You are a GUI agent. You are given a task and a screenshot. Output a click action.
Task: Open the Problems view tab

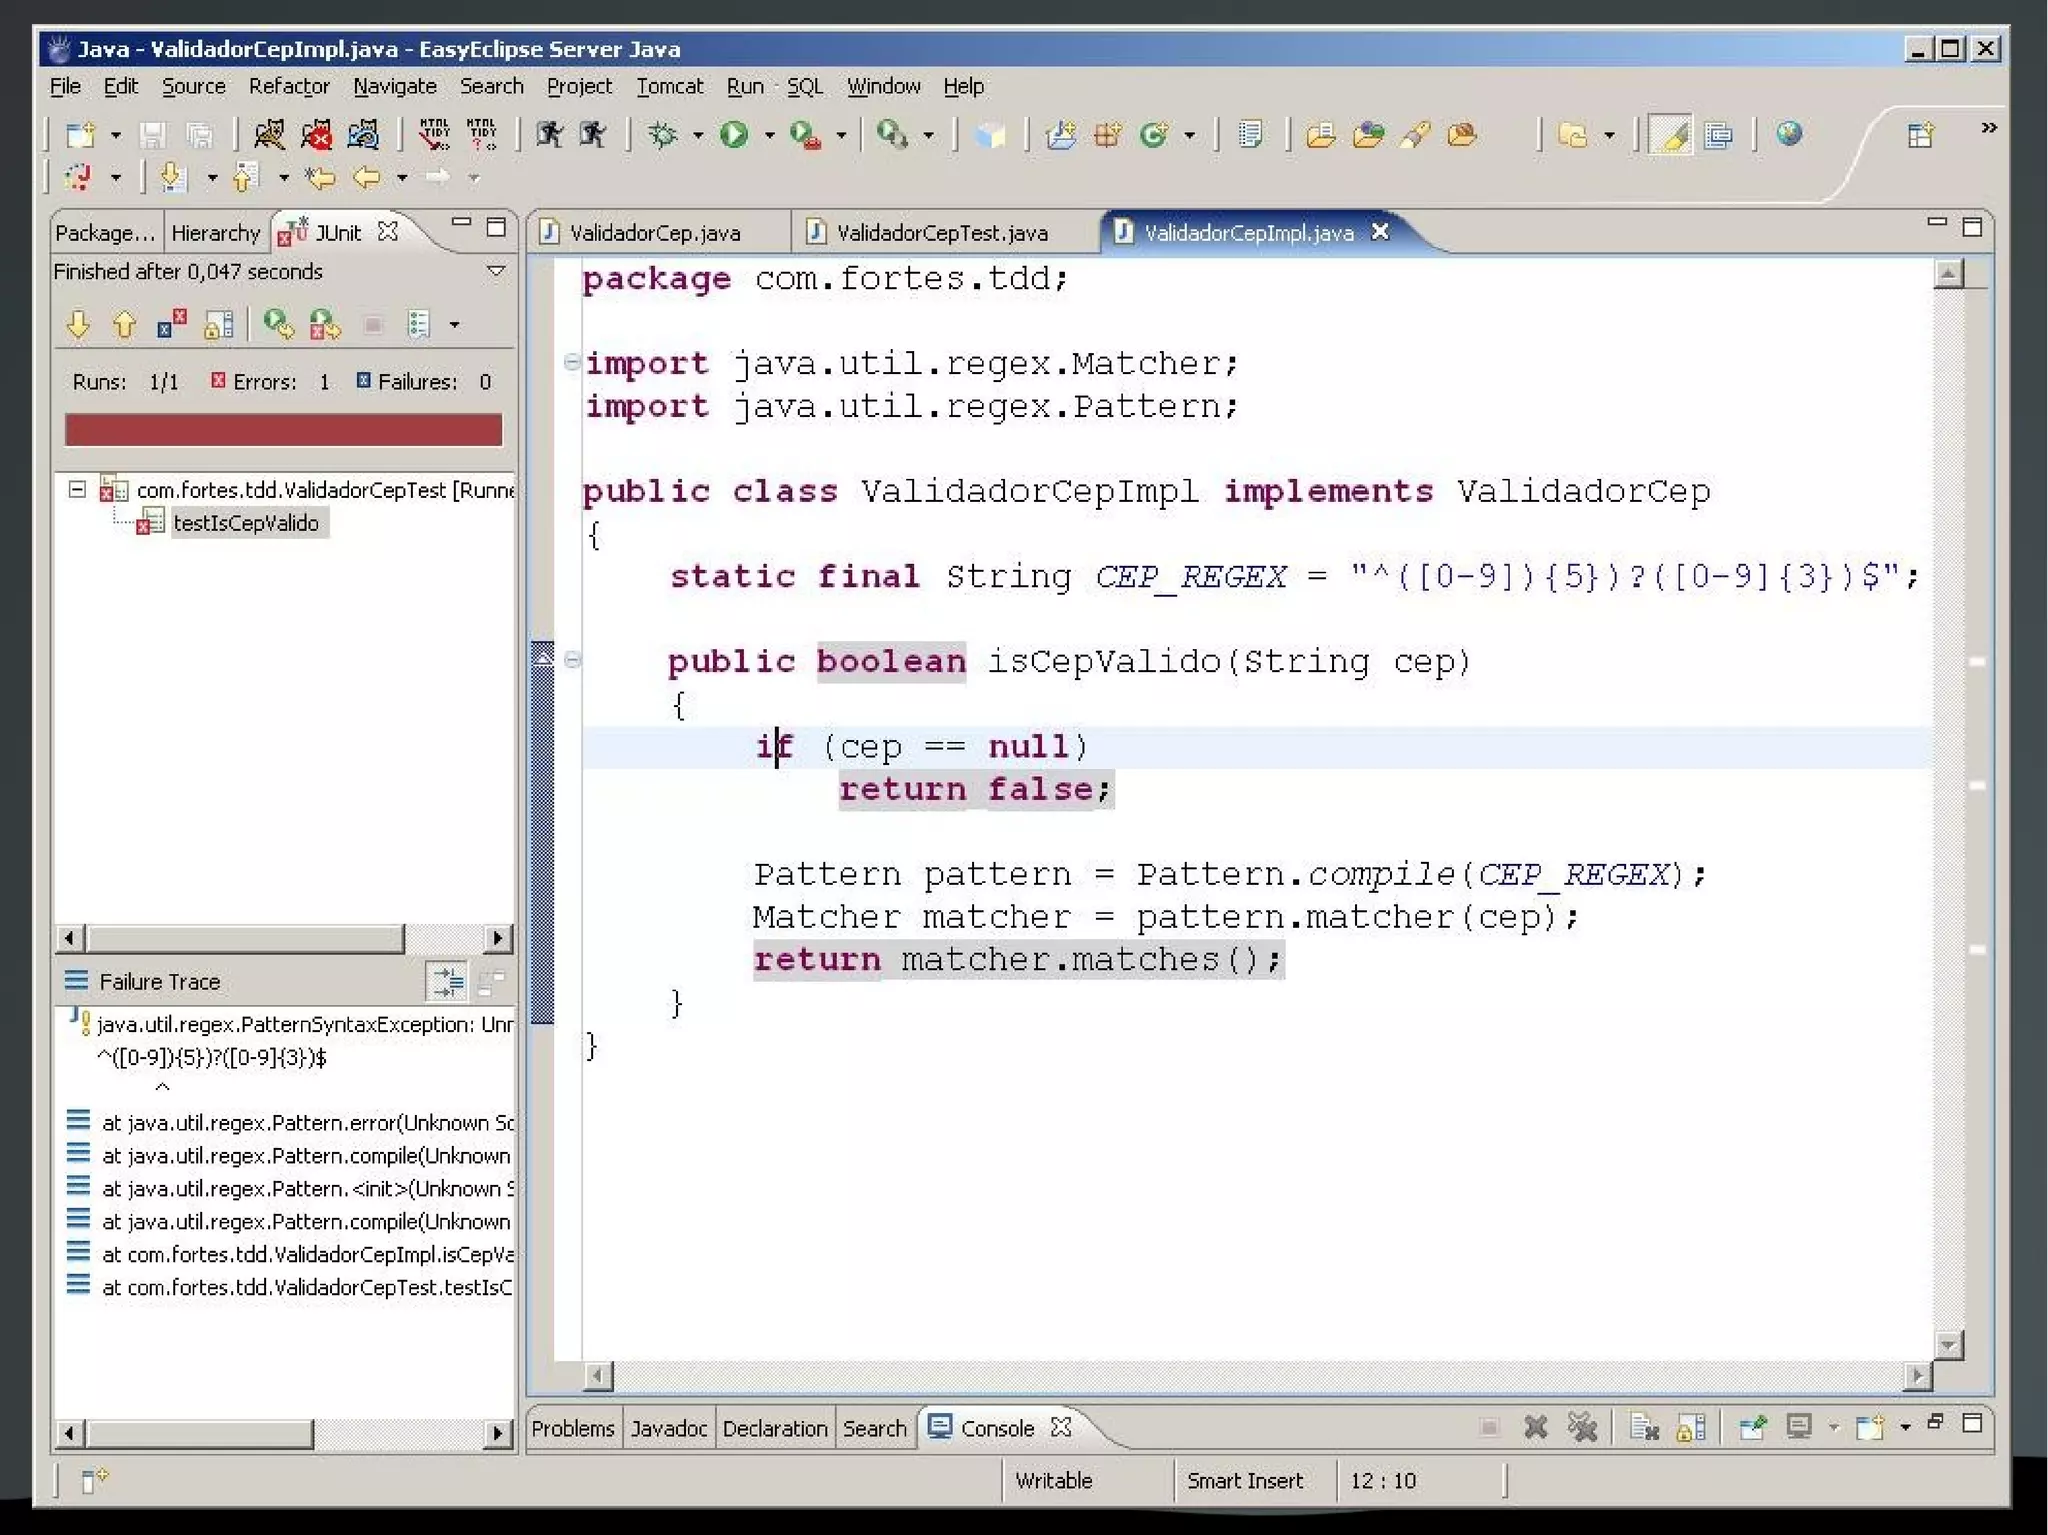point(572,1428)
